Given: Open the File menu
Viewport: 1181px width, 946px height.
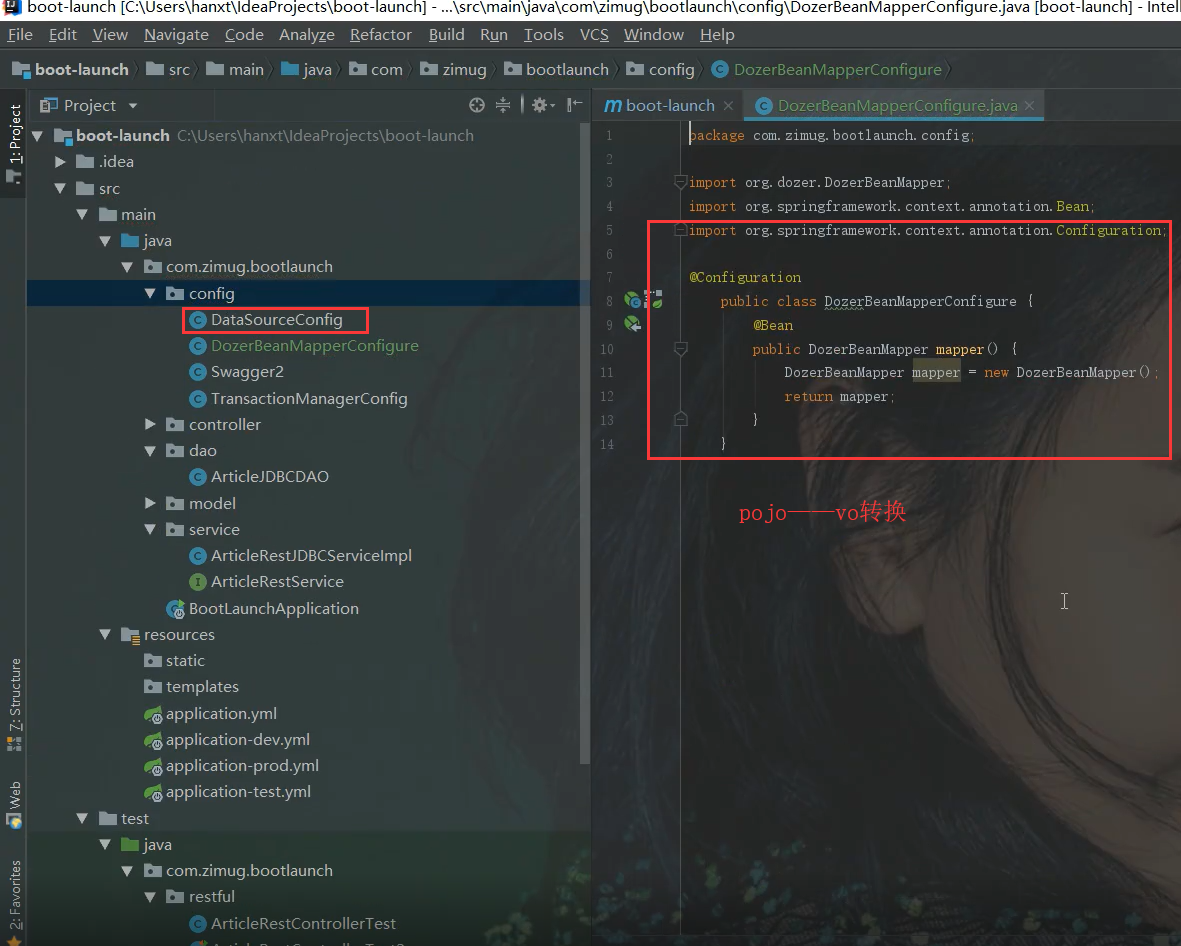Looking at the screenshot, I should [20, 35].
